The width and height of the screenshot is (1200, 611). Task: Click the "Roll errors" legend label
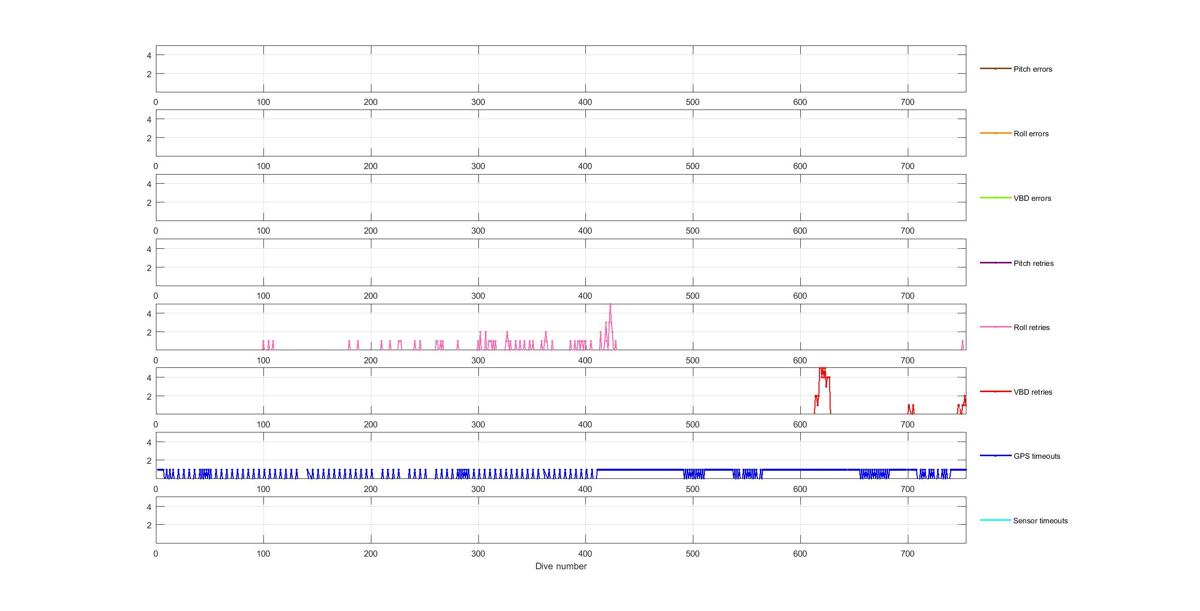pos(1031,134)
